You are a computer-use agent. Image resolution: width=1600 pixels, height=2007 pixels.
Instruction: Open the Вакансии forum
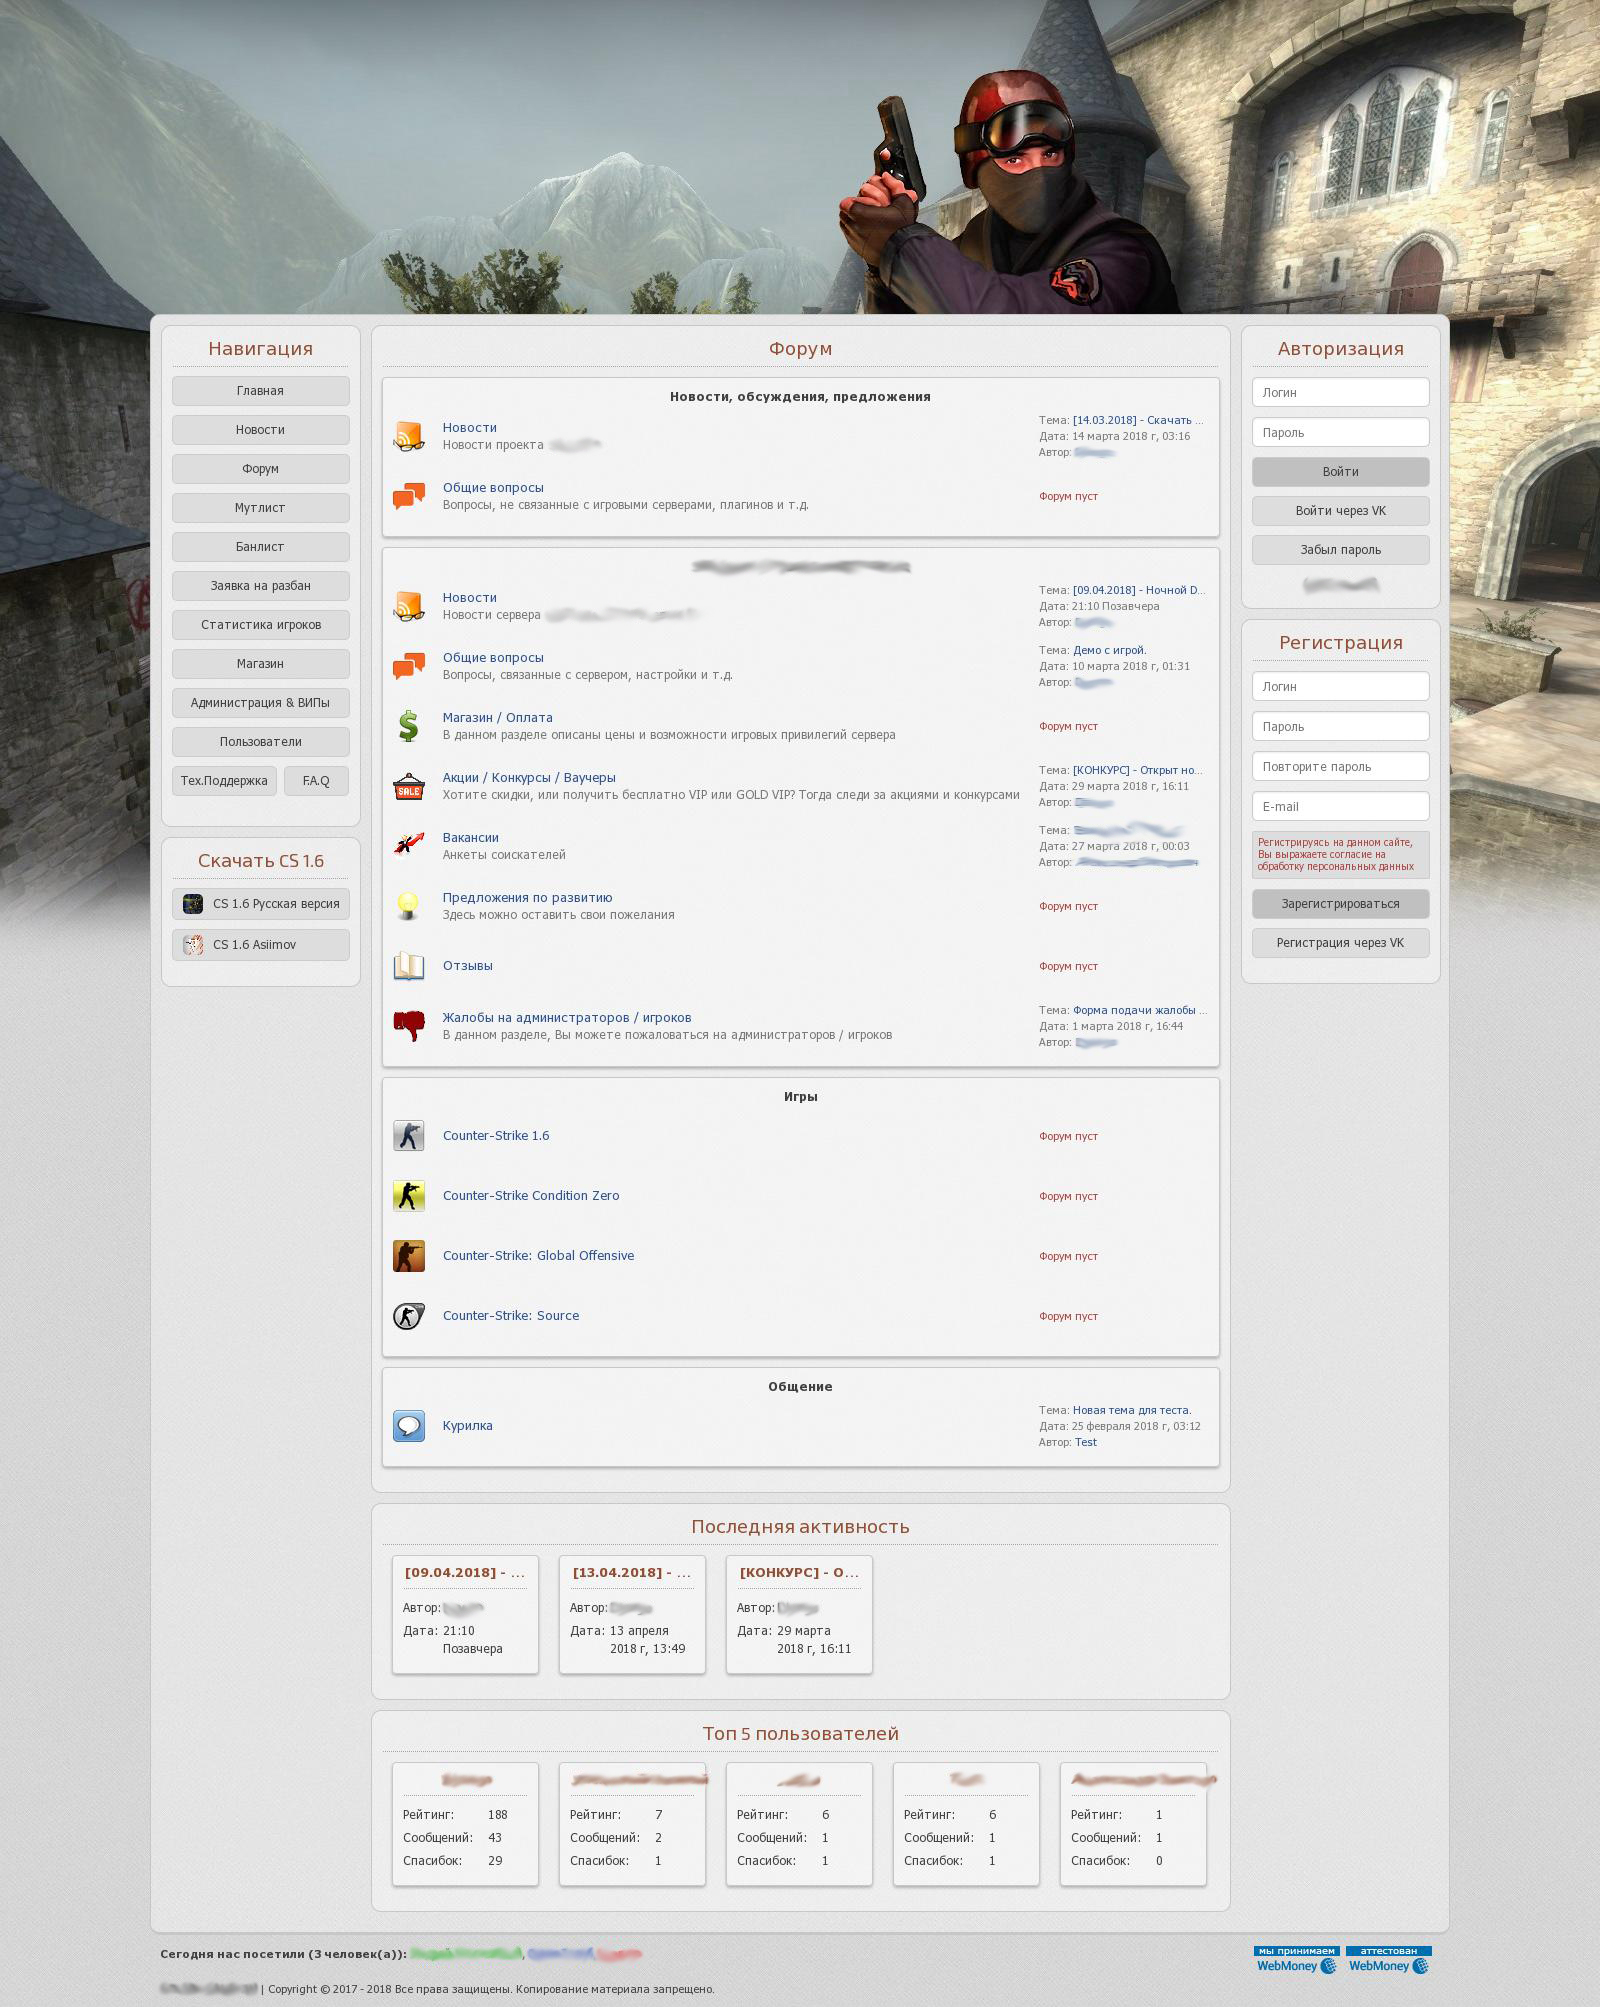point(471,838)
